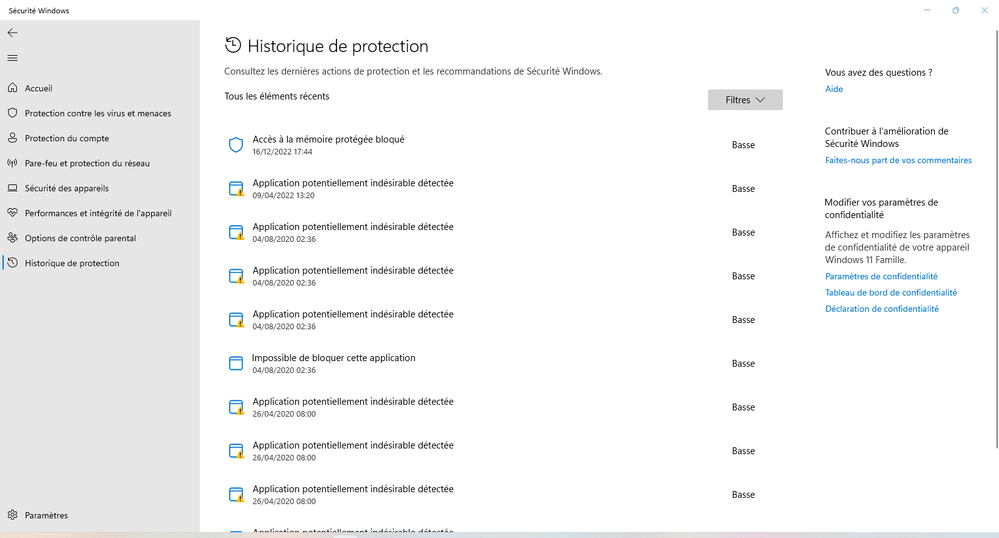This screenshot has width=999, height=538.
Task: Click Faites-nous part de vos commentaires link
Action: 898,160
